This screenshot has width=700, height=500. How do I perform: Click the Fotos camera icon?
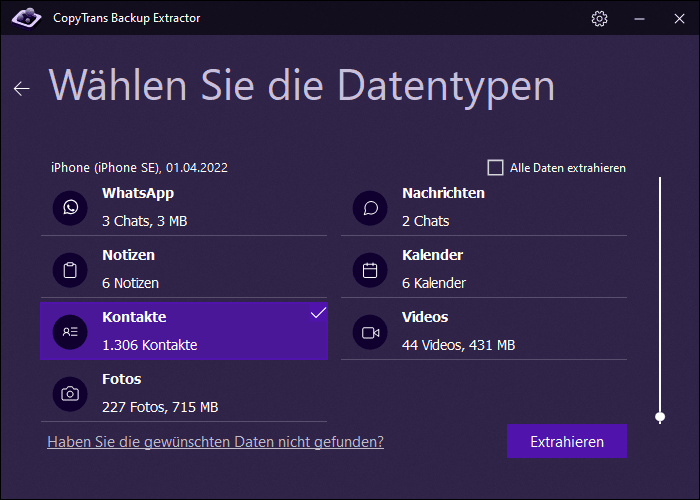(x=70, y=394)
